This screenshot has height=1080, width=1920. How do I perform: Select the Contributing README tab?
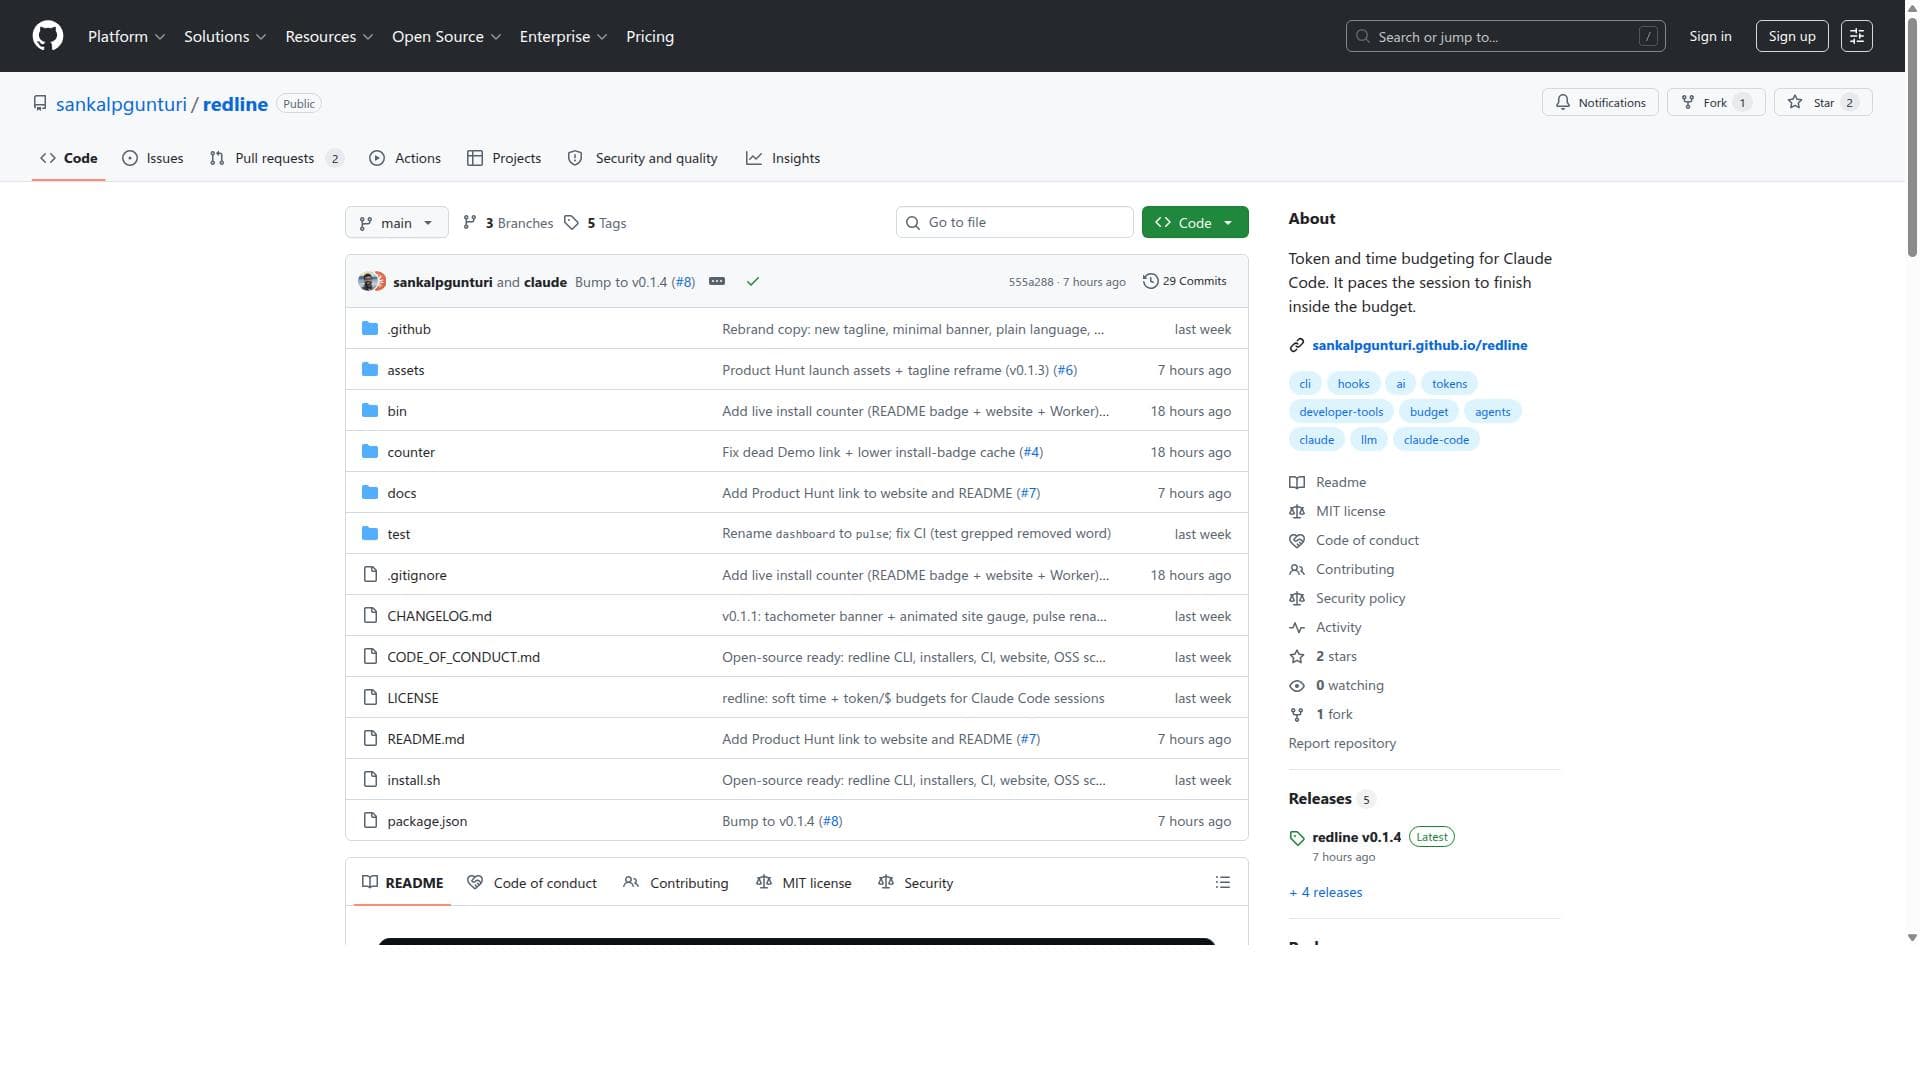click(676, 883)
